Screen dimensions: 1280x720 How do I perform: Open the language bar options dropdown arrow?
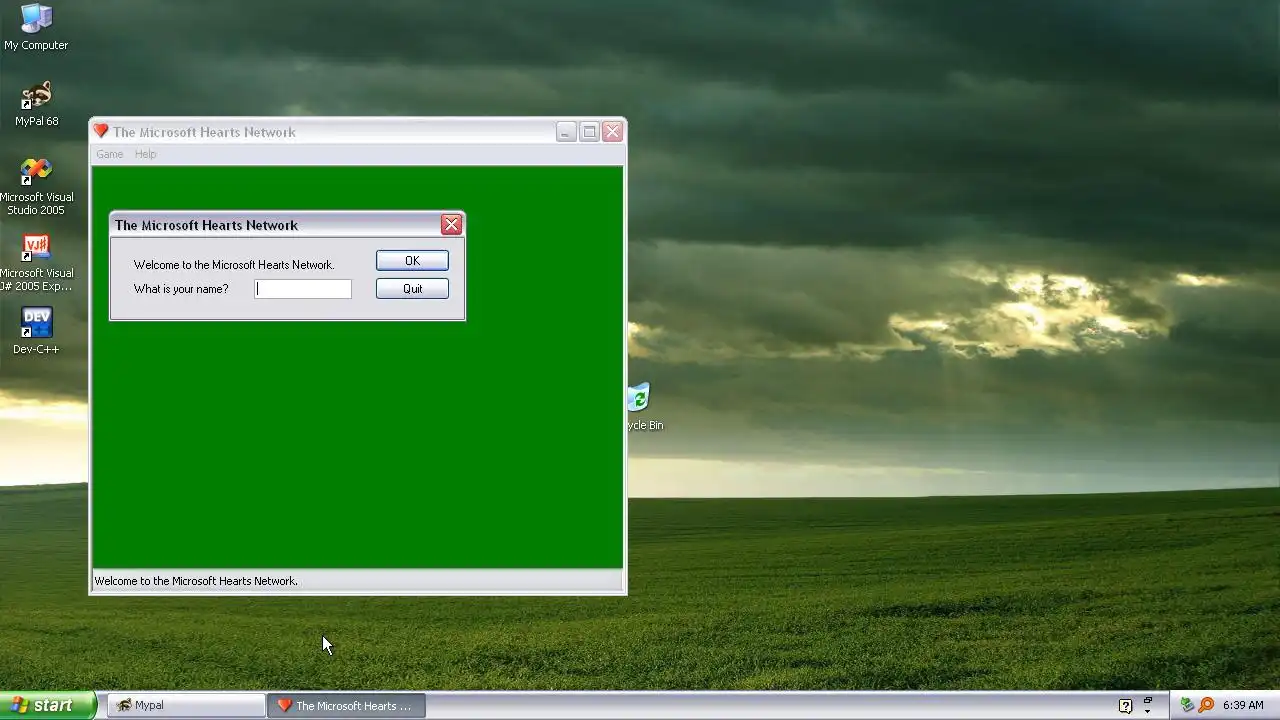1147,711
